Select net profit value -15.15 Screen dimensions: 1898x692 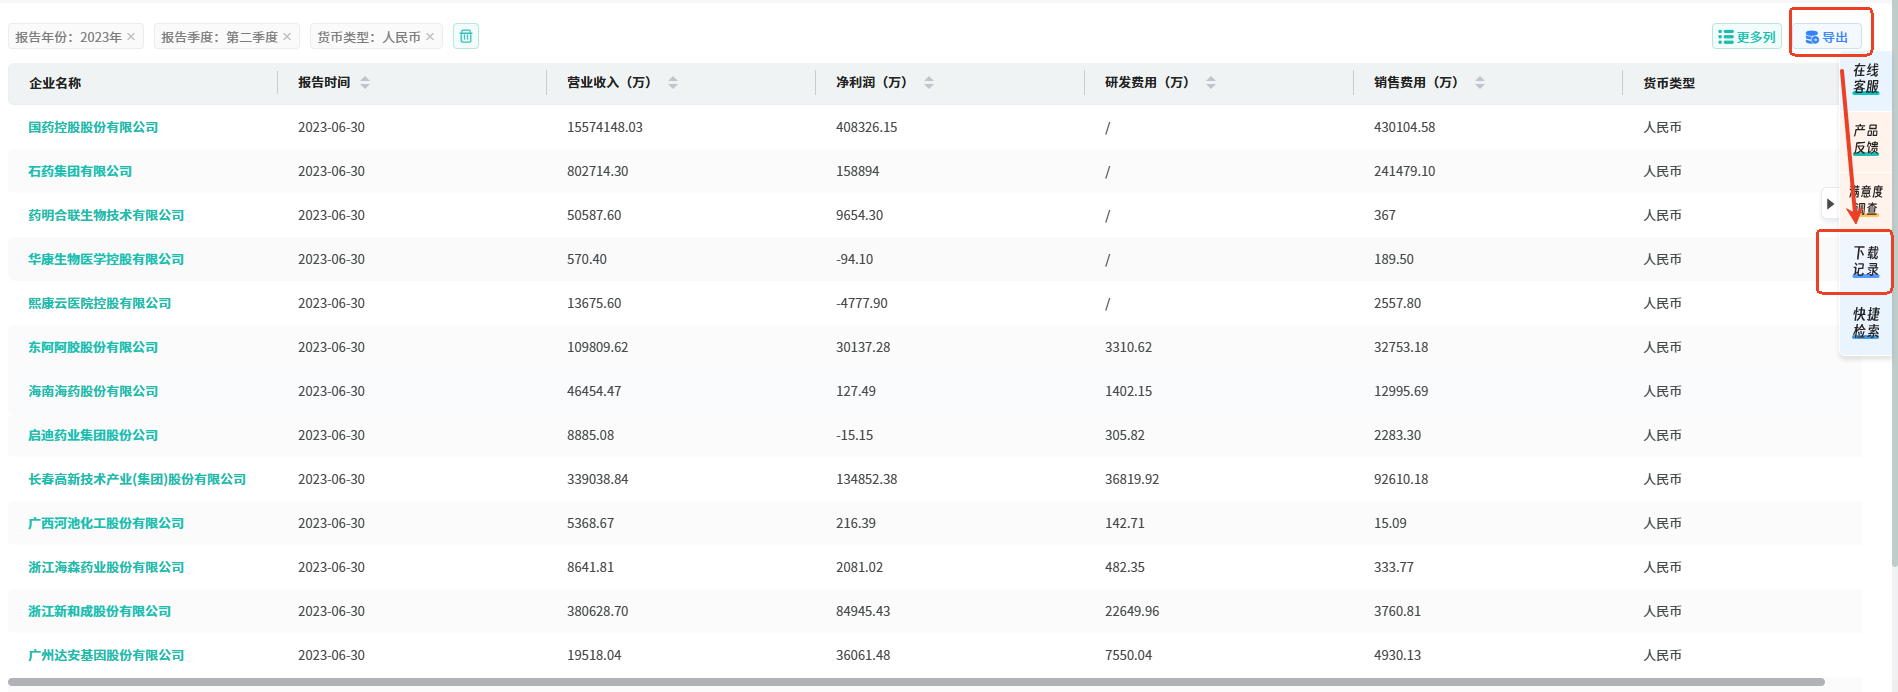click(855, 435)
